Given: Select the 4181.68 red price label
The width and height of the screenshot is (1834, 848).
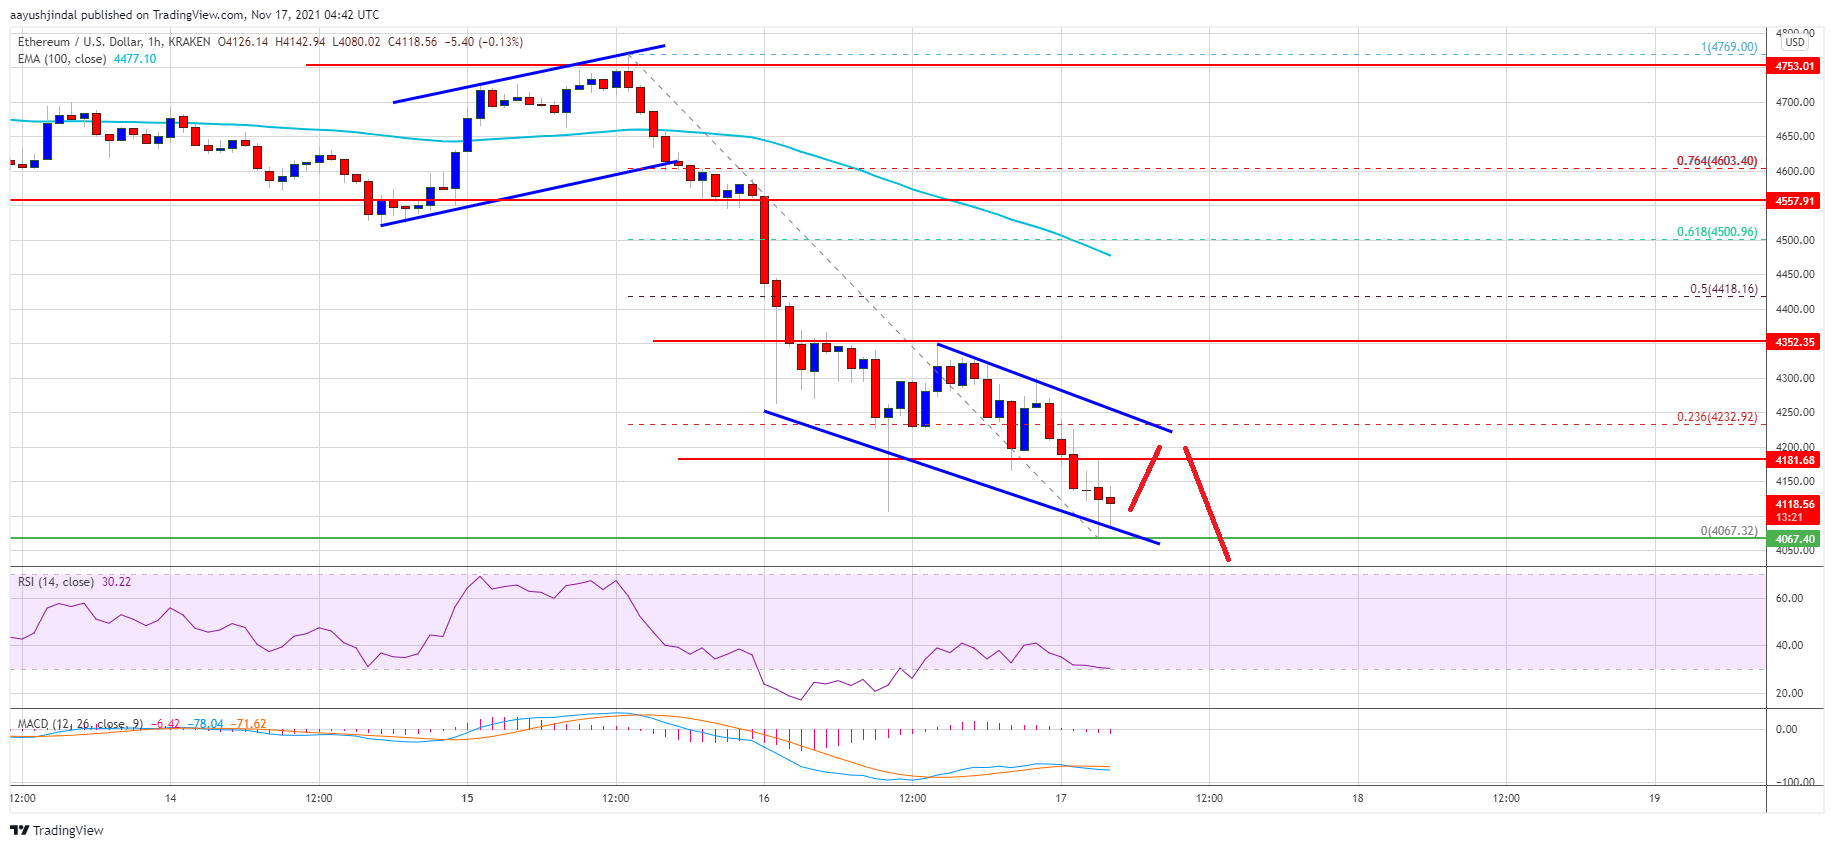Looking at the screenshot, I should point(1795,460).
